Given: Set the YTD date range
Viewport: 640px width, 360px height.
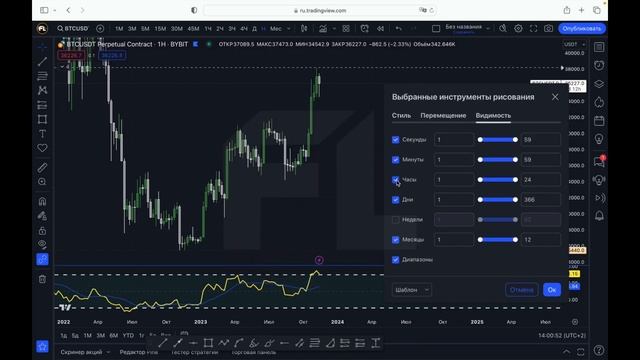Looking at the screenshot, I should pyautogui.click(x=128, y=336).
